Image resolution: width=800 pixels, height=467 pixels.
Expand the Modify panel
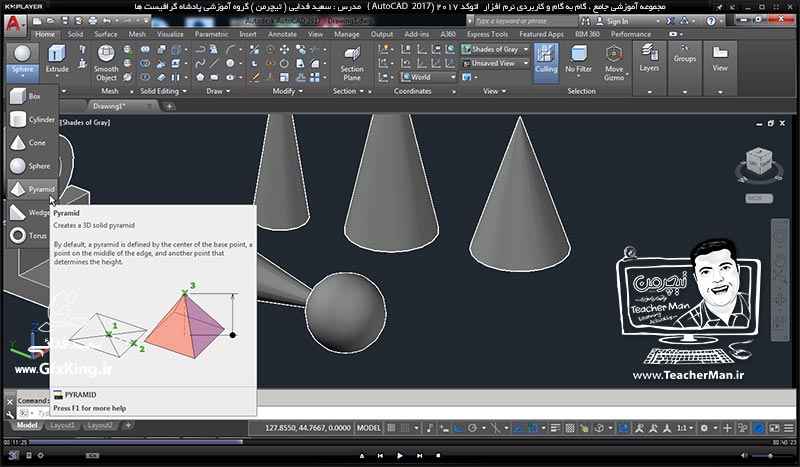point(288,91)
